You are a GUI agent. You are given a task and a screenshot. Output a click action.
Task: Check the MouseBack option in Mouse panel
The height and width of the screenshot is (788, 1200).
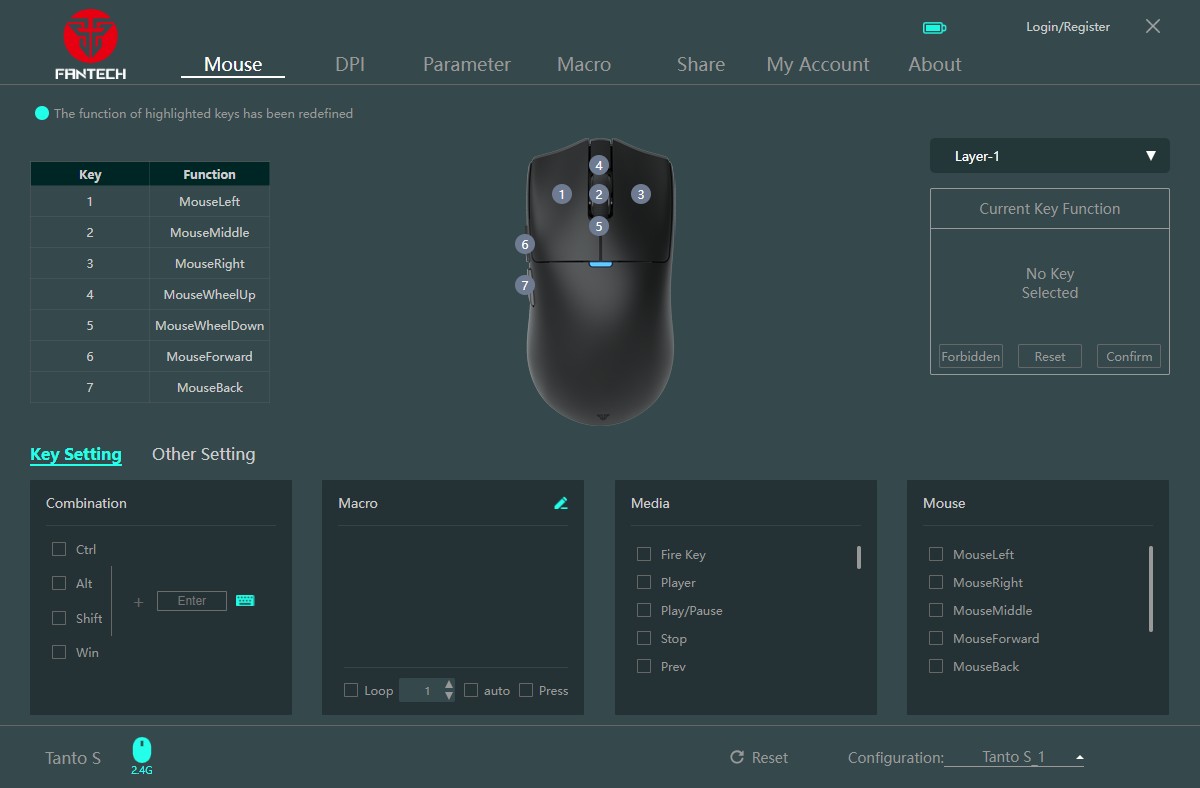click(936, 666)
